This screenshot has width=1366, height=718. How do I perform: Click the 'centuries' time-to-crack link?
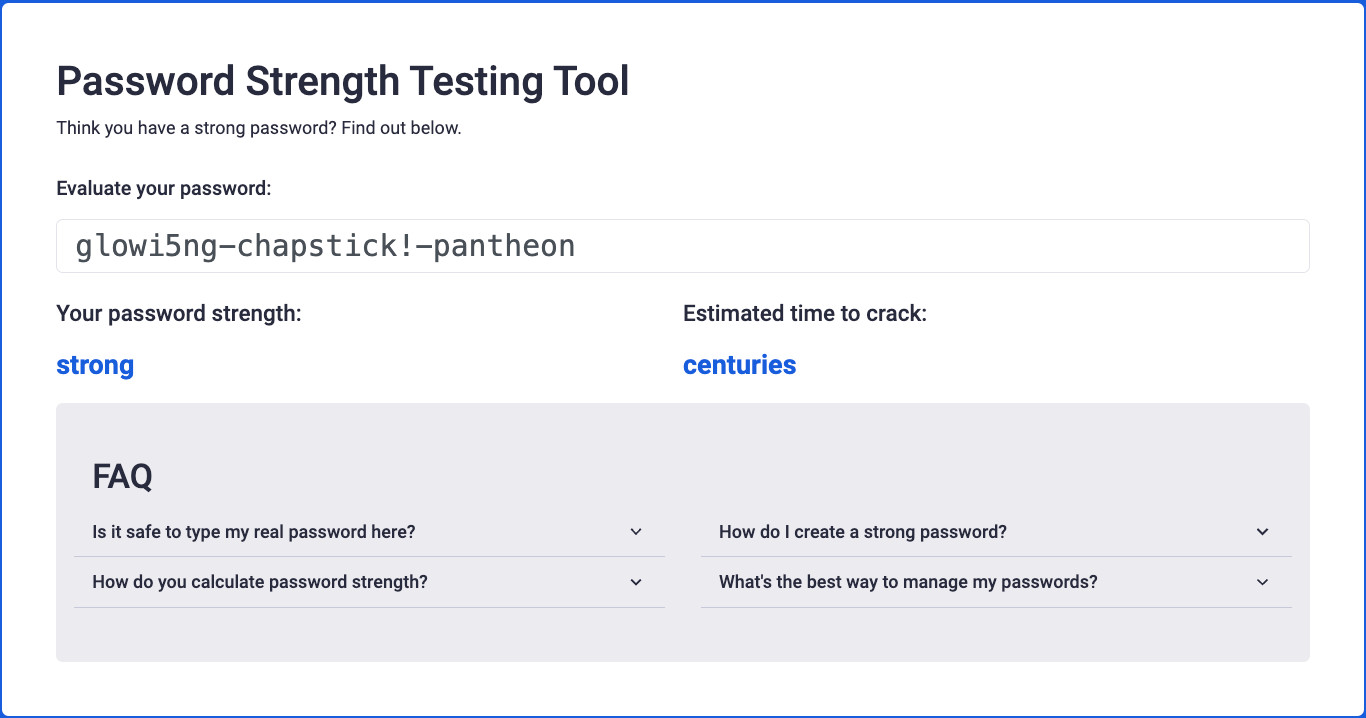[739, 365]
